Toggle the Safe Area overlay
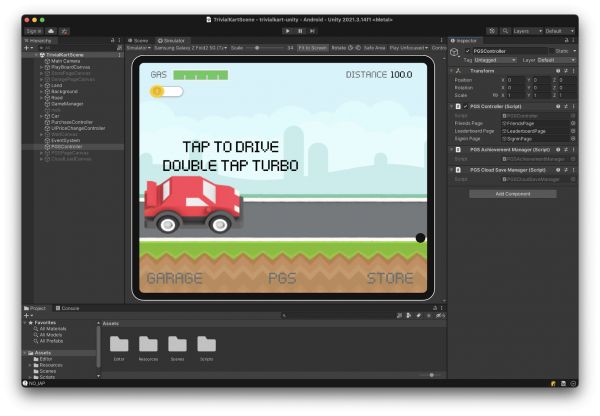Screen dimensions: 600x416 coord(375,48)
